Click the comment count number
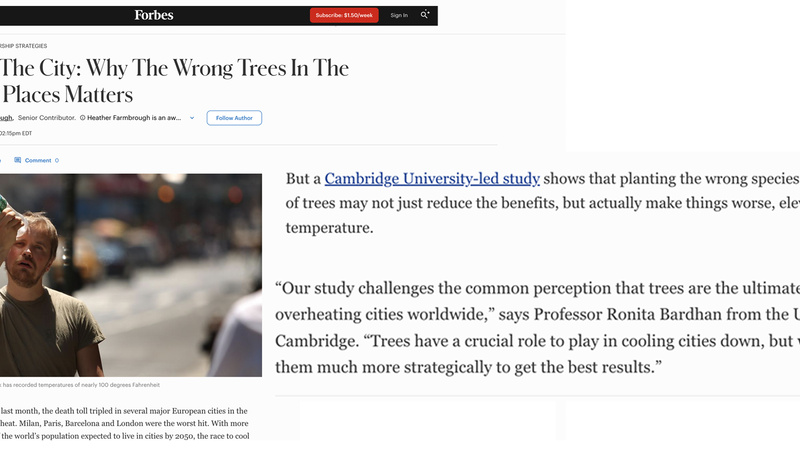Image resolution: width=800 pixels, height=450 pixels. (x=57, y=160)
